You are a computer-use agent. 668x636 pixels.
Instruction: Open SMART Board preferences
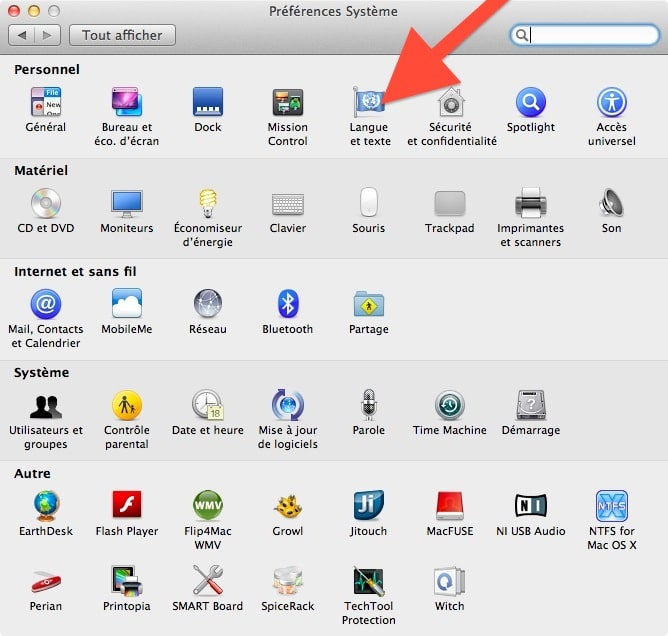[207, 580]
